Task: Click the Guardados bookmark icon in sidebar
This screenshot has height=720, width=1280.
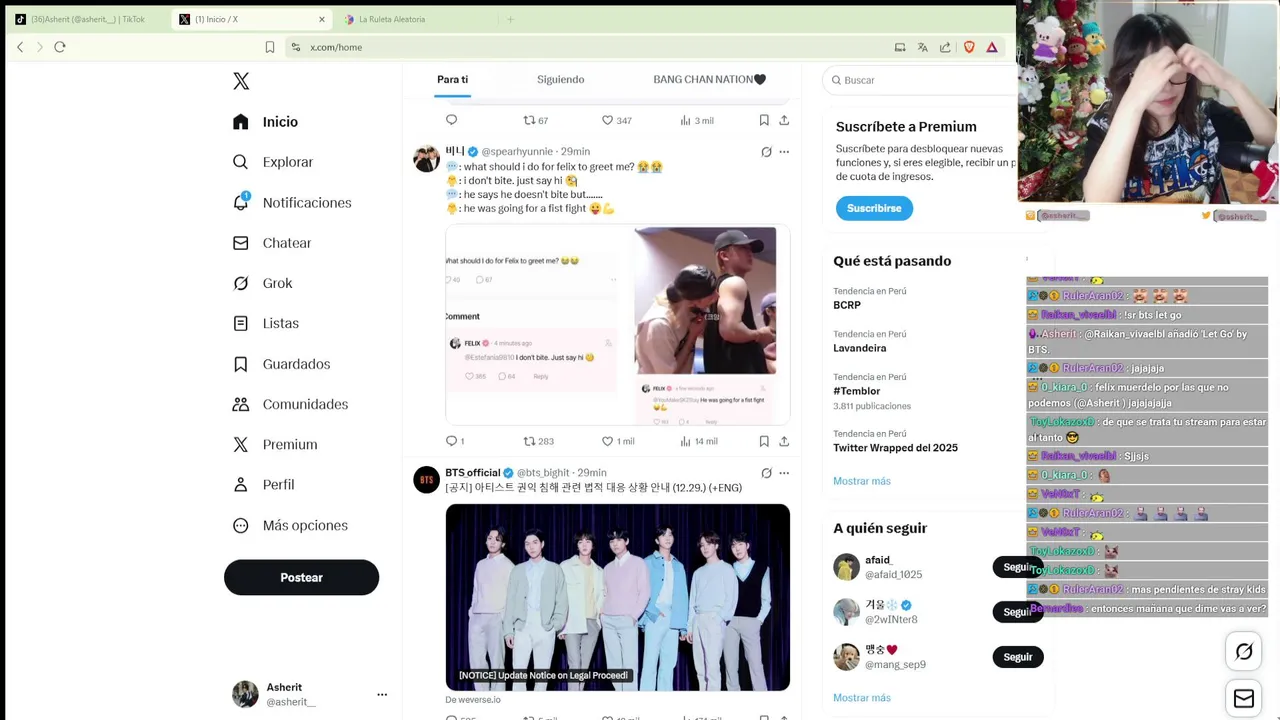Action: [240, 364]
